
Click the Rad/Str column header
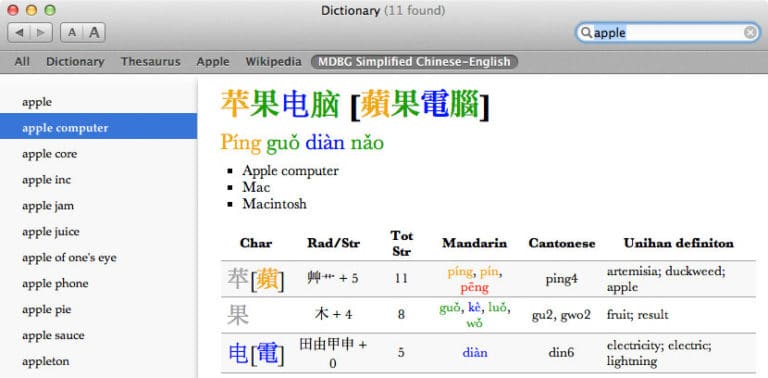click(333, 243)
